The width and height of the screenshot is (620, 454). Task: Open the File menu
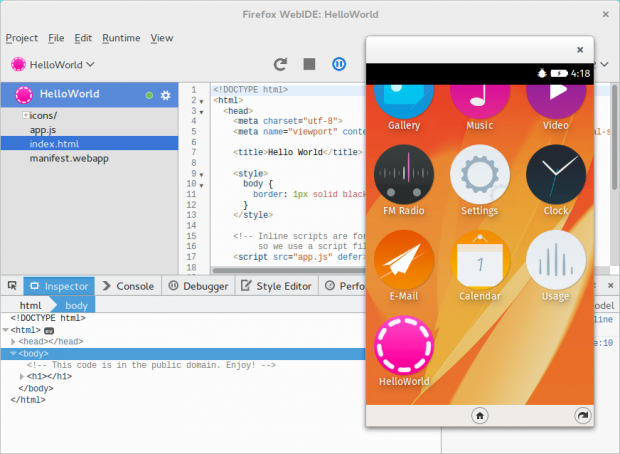pyautogui.click(x=56, y=38)
